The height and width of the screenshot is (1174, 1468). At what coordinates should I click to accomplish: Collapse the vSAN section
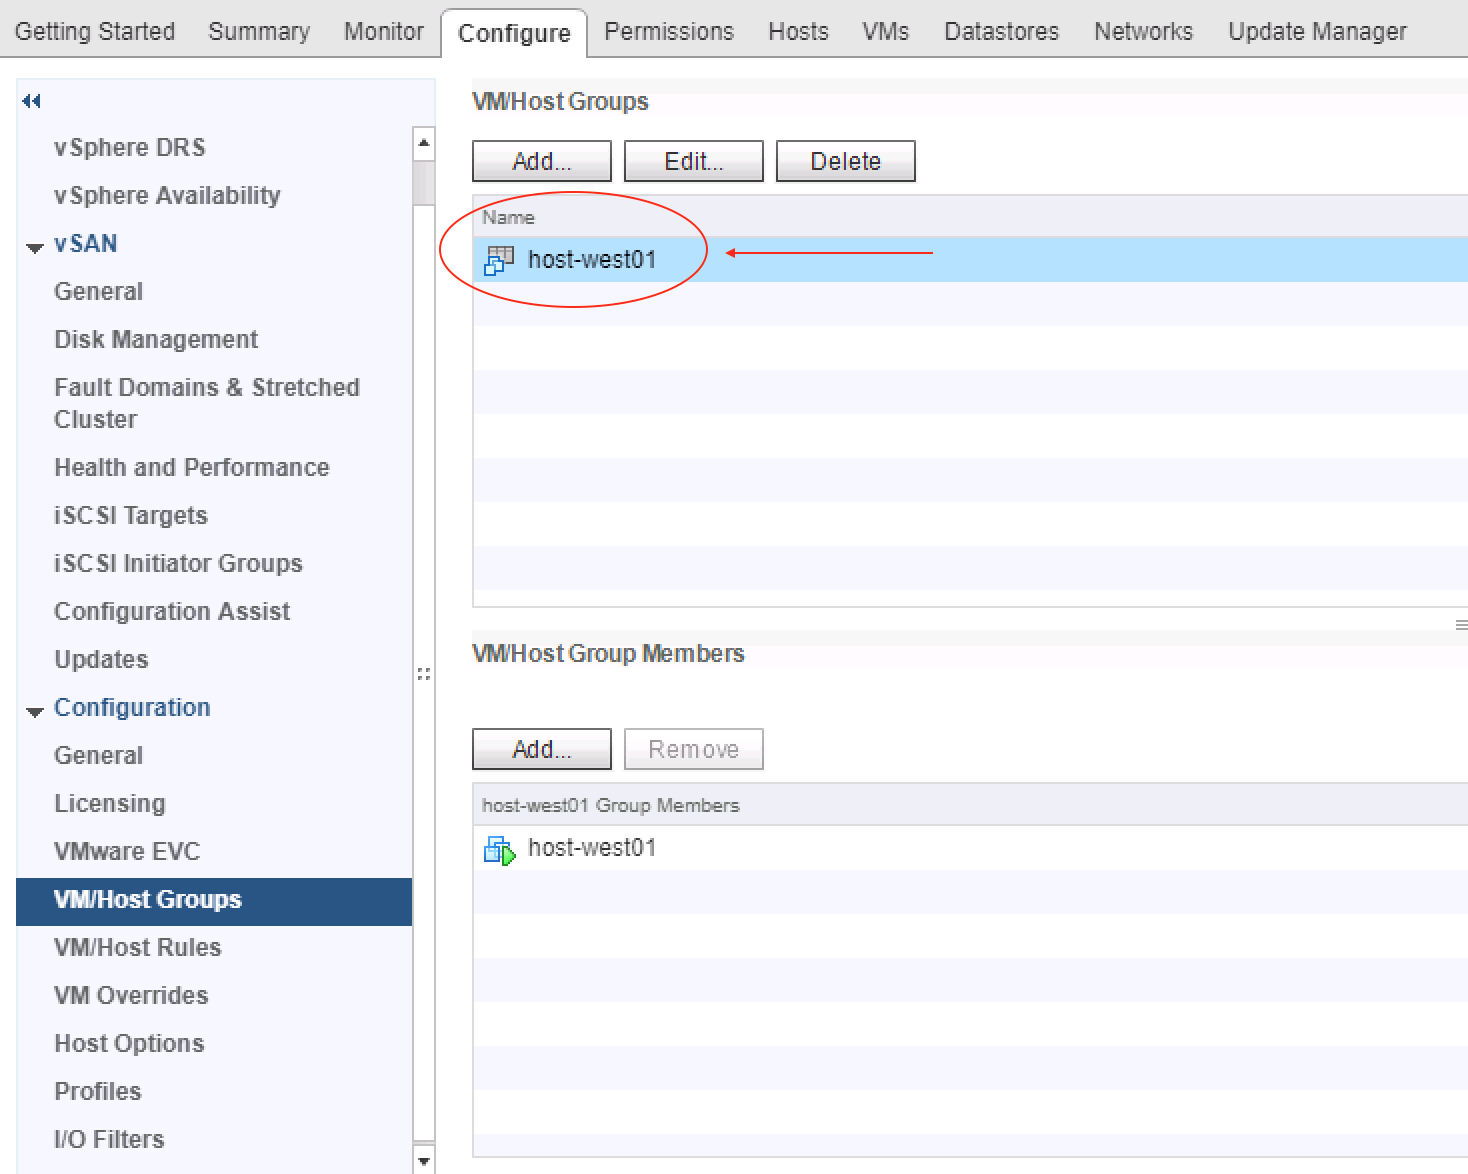point(34,243)
